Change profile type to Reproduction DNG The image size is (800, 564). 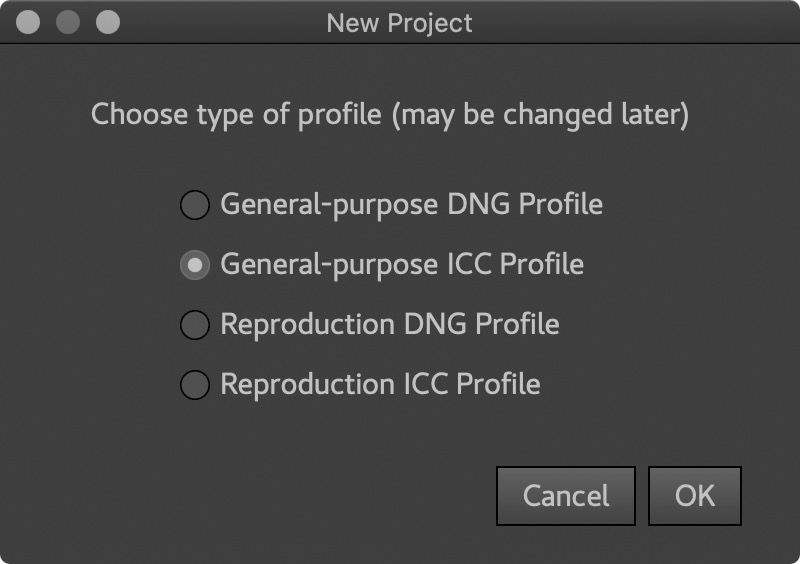194,325
